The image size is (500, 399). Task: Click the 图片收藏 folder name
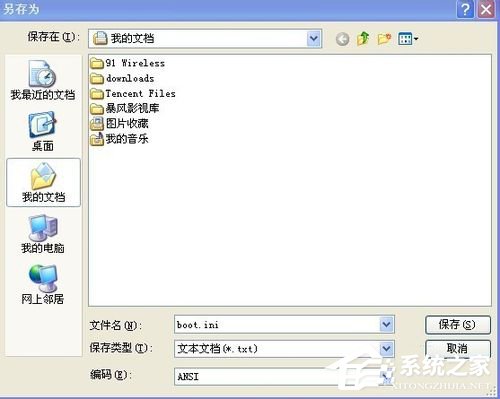(127, 124)
